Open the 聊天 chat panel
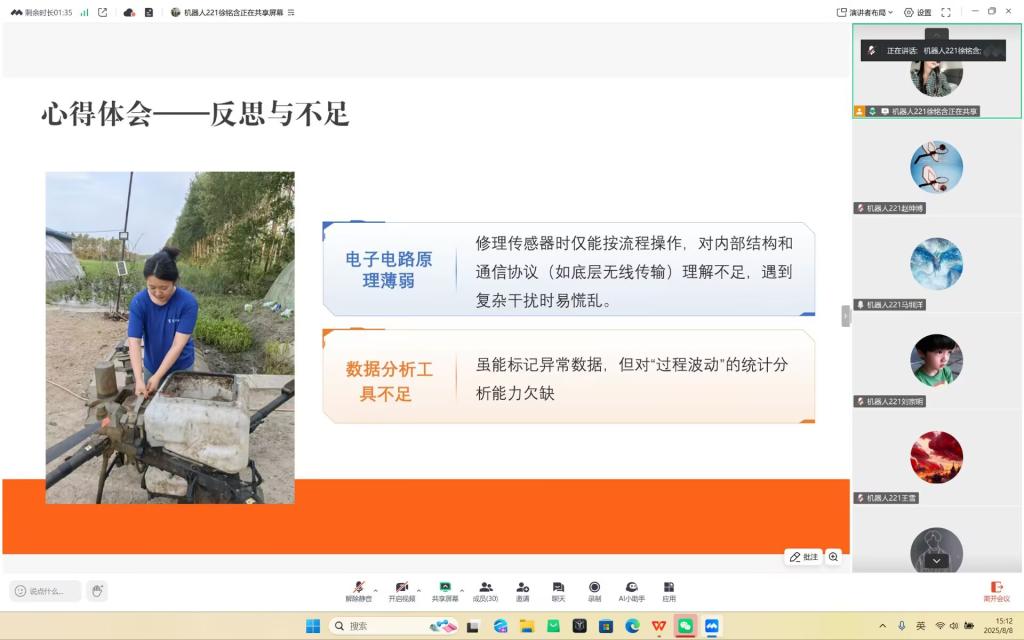Image resolution: width=1024 pixels, height=640 pixels. click(558, 589)
